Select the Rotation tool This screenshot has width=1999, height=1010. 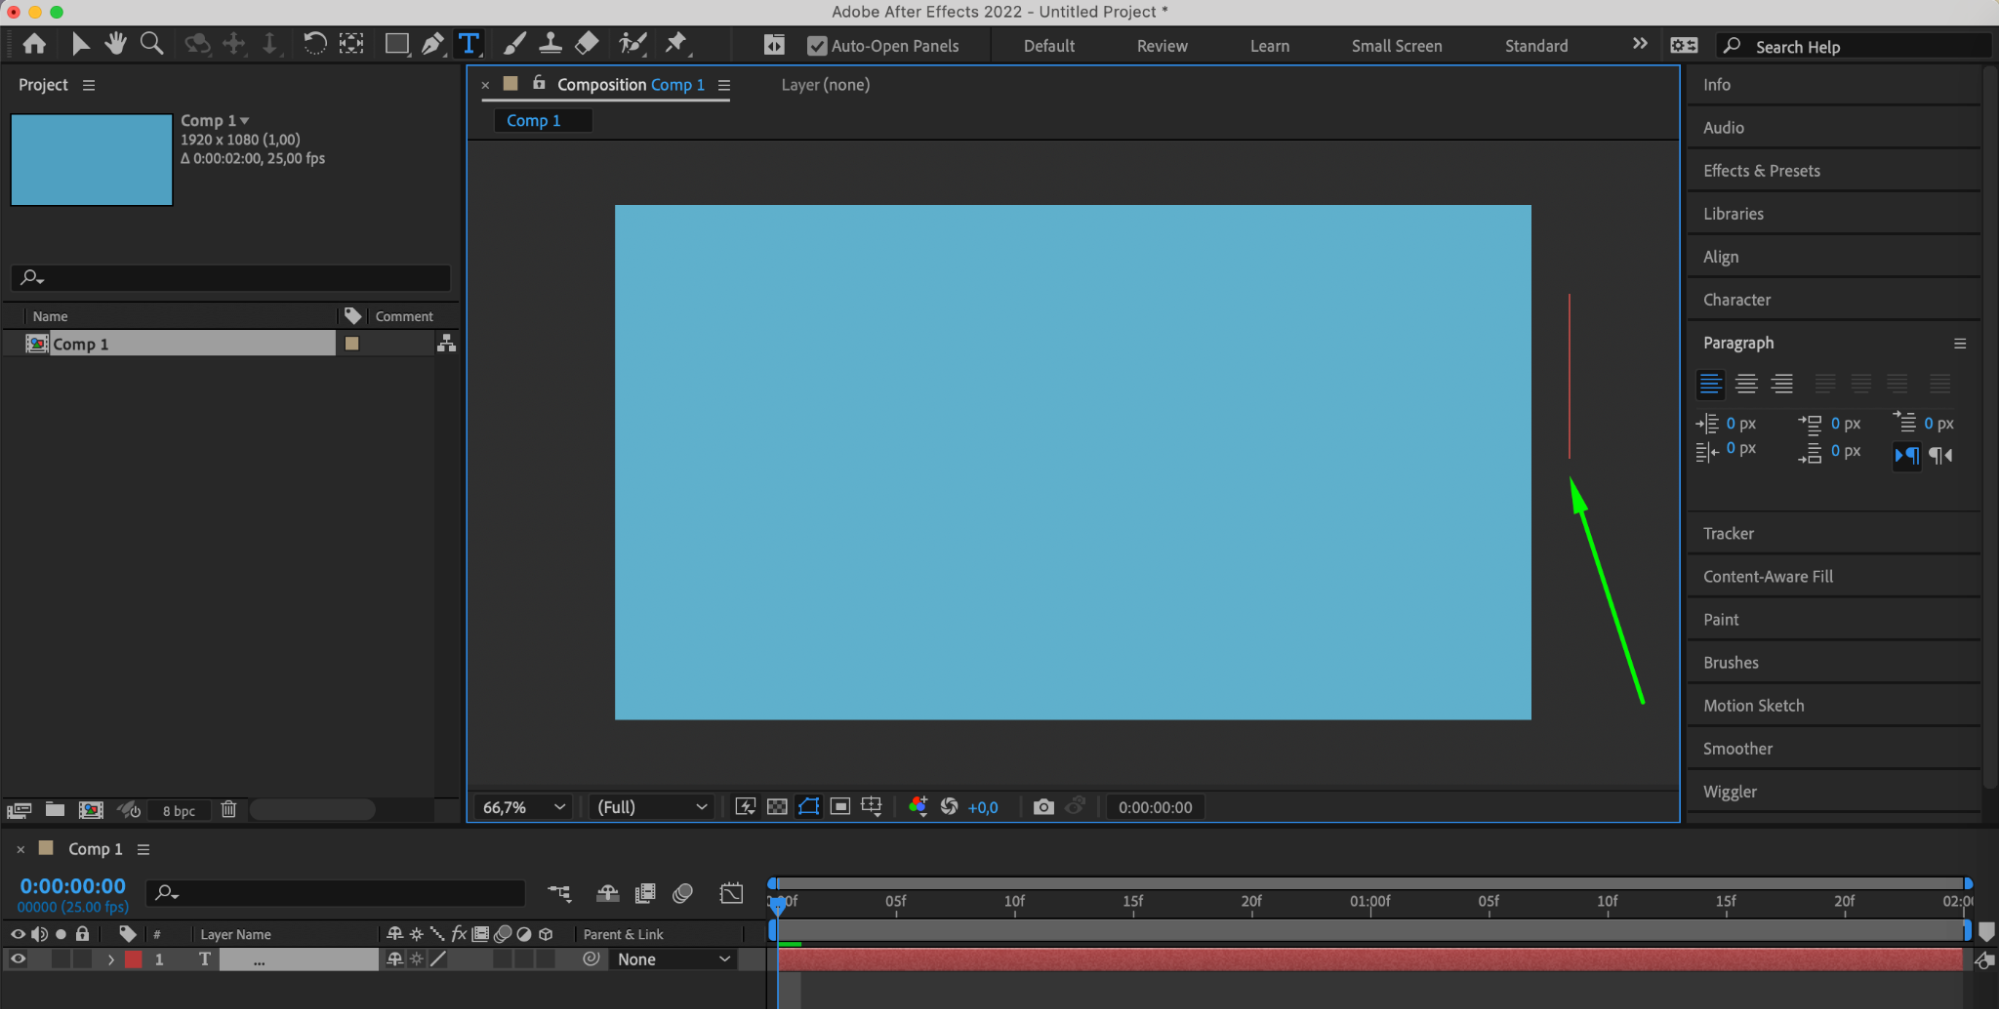click(314, 44)
